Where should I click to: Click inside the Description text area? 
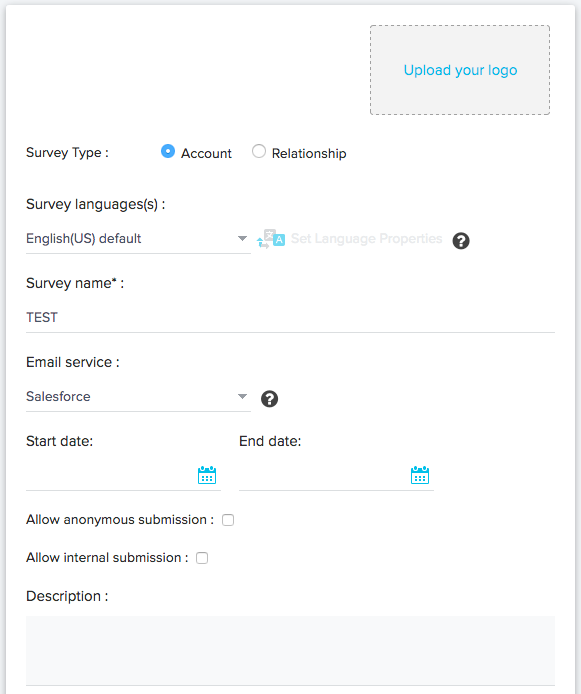[x=290, y=651]
